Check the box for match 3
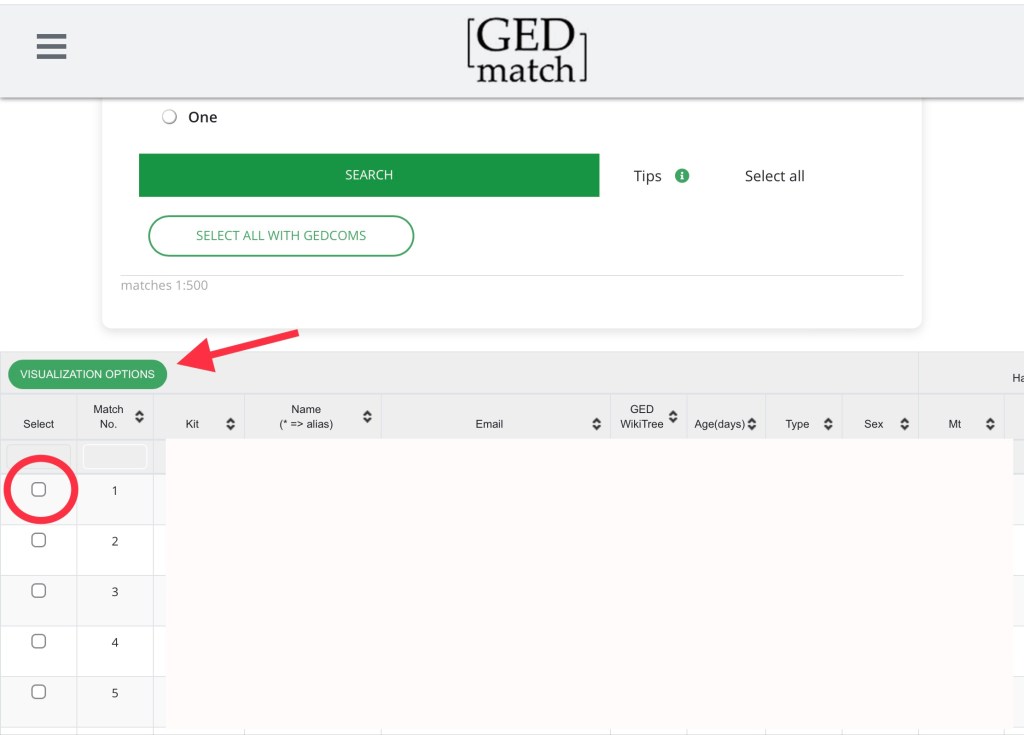 [39, 591]
